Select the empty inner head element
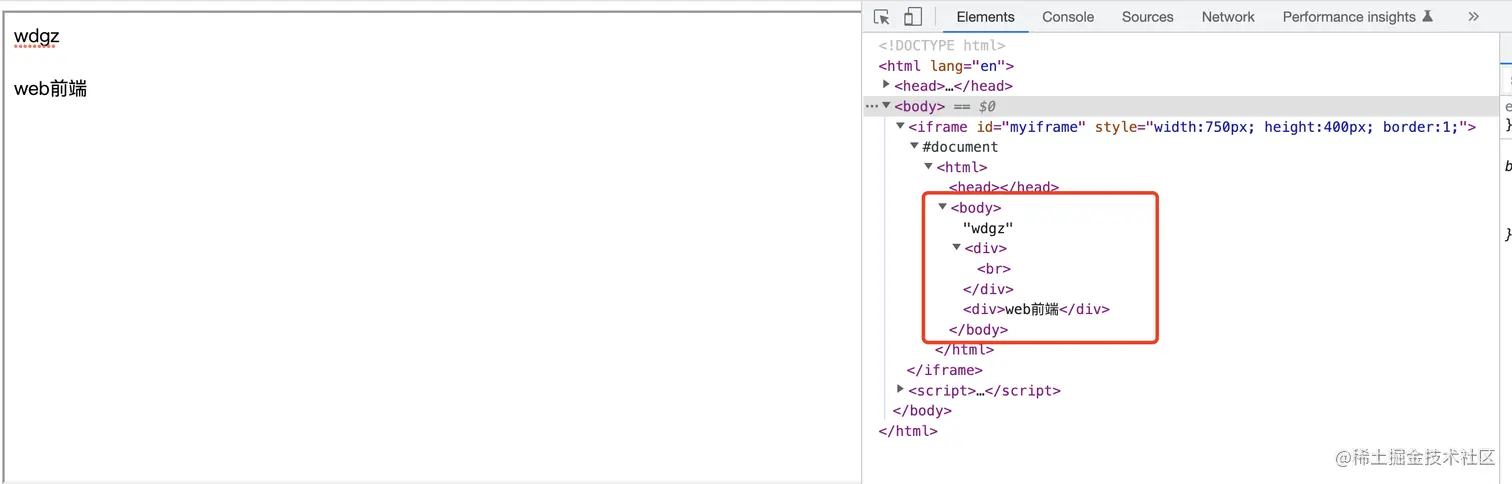 point(1004,187)
